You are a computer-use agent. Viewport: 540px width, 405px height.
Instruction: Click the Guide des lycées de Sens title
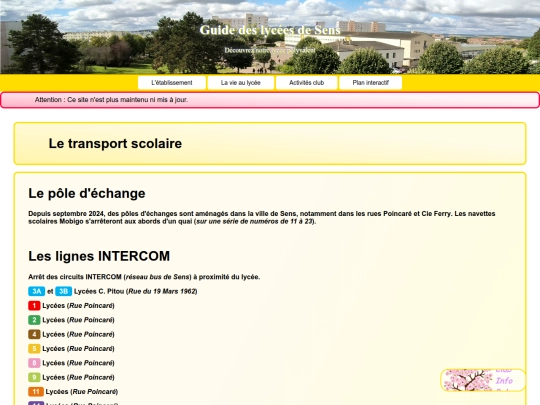pyautogui.click(x=270, y=30)
